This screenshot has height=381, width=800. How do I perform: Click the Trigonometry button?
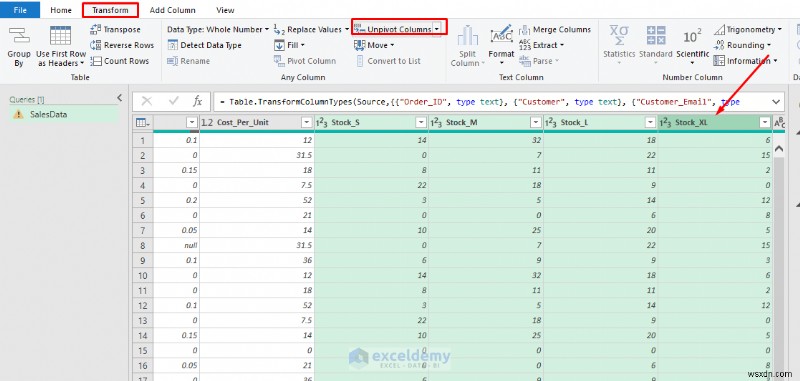[748, 30]
